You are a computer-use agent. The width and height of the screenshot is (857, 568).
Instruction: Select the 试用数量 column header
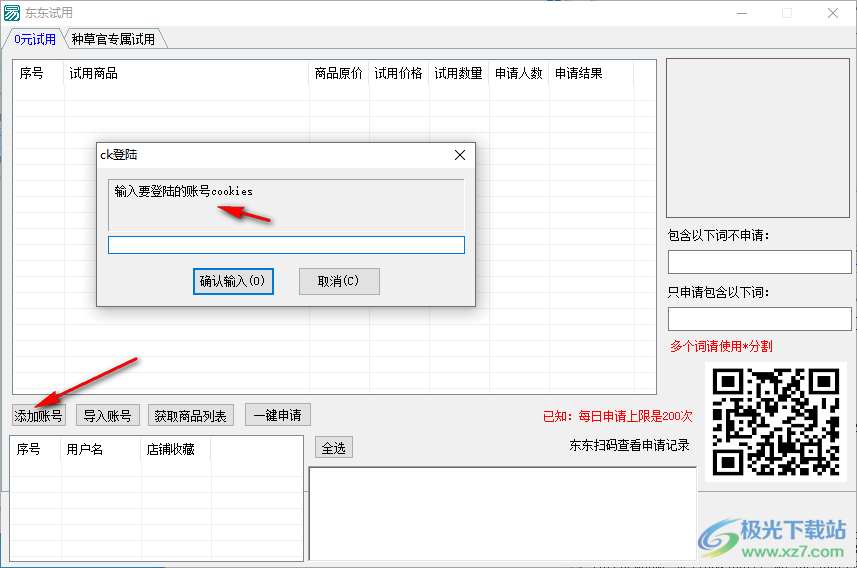(459, 73)
